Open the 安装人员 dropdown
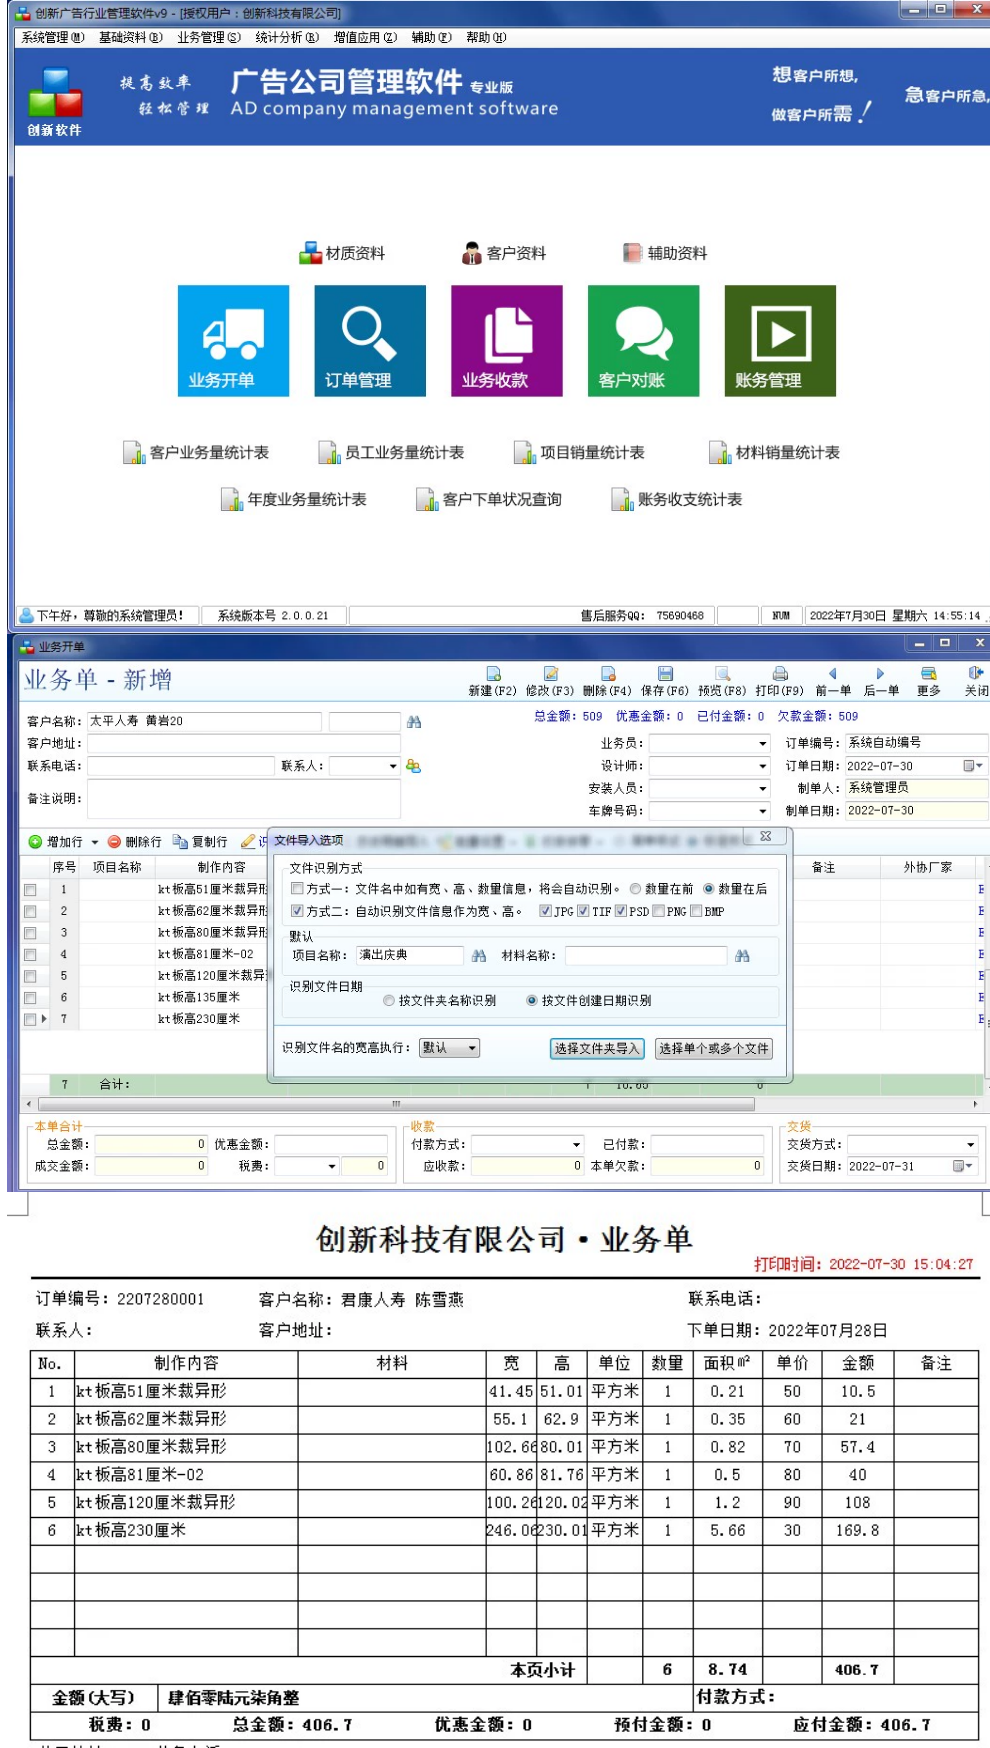This screenshot has width=990, height=1748. 763,789
